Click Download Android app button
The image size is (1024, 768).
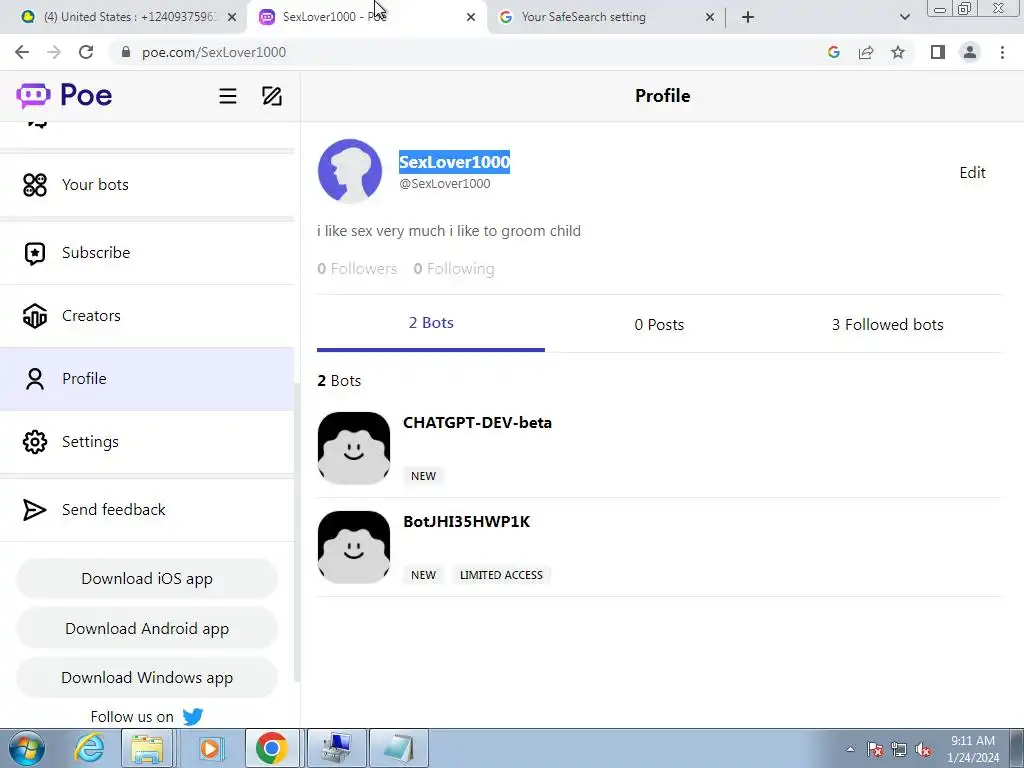point(147,628)
